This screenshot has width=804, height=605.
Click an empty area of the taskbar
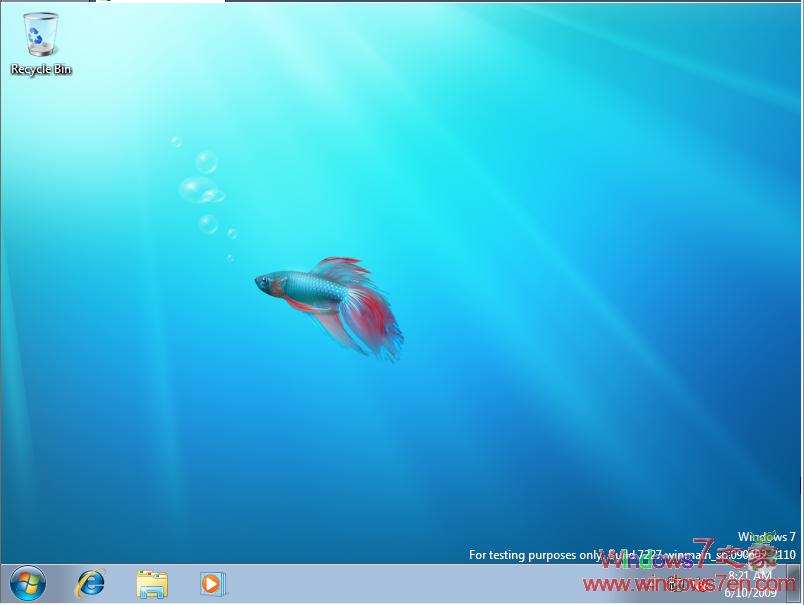(x=420, y=584)
